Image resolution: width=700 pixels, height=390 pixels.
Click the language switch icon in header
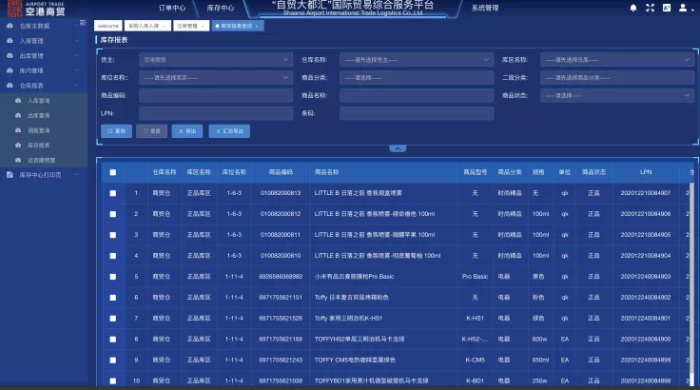point(667,8)
